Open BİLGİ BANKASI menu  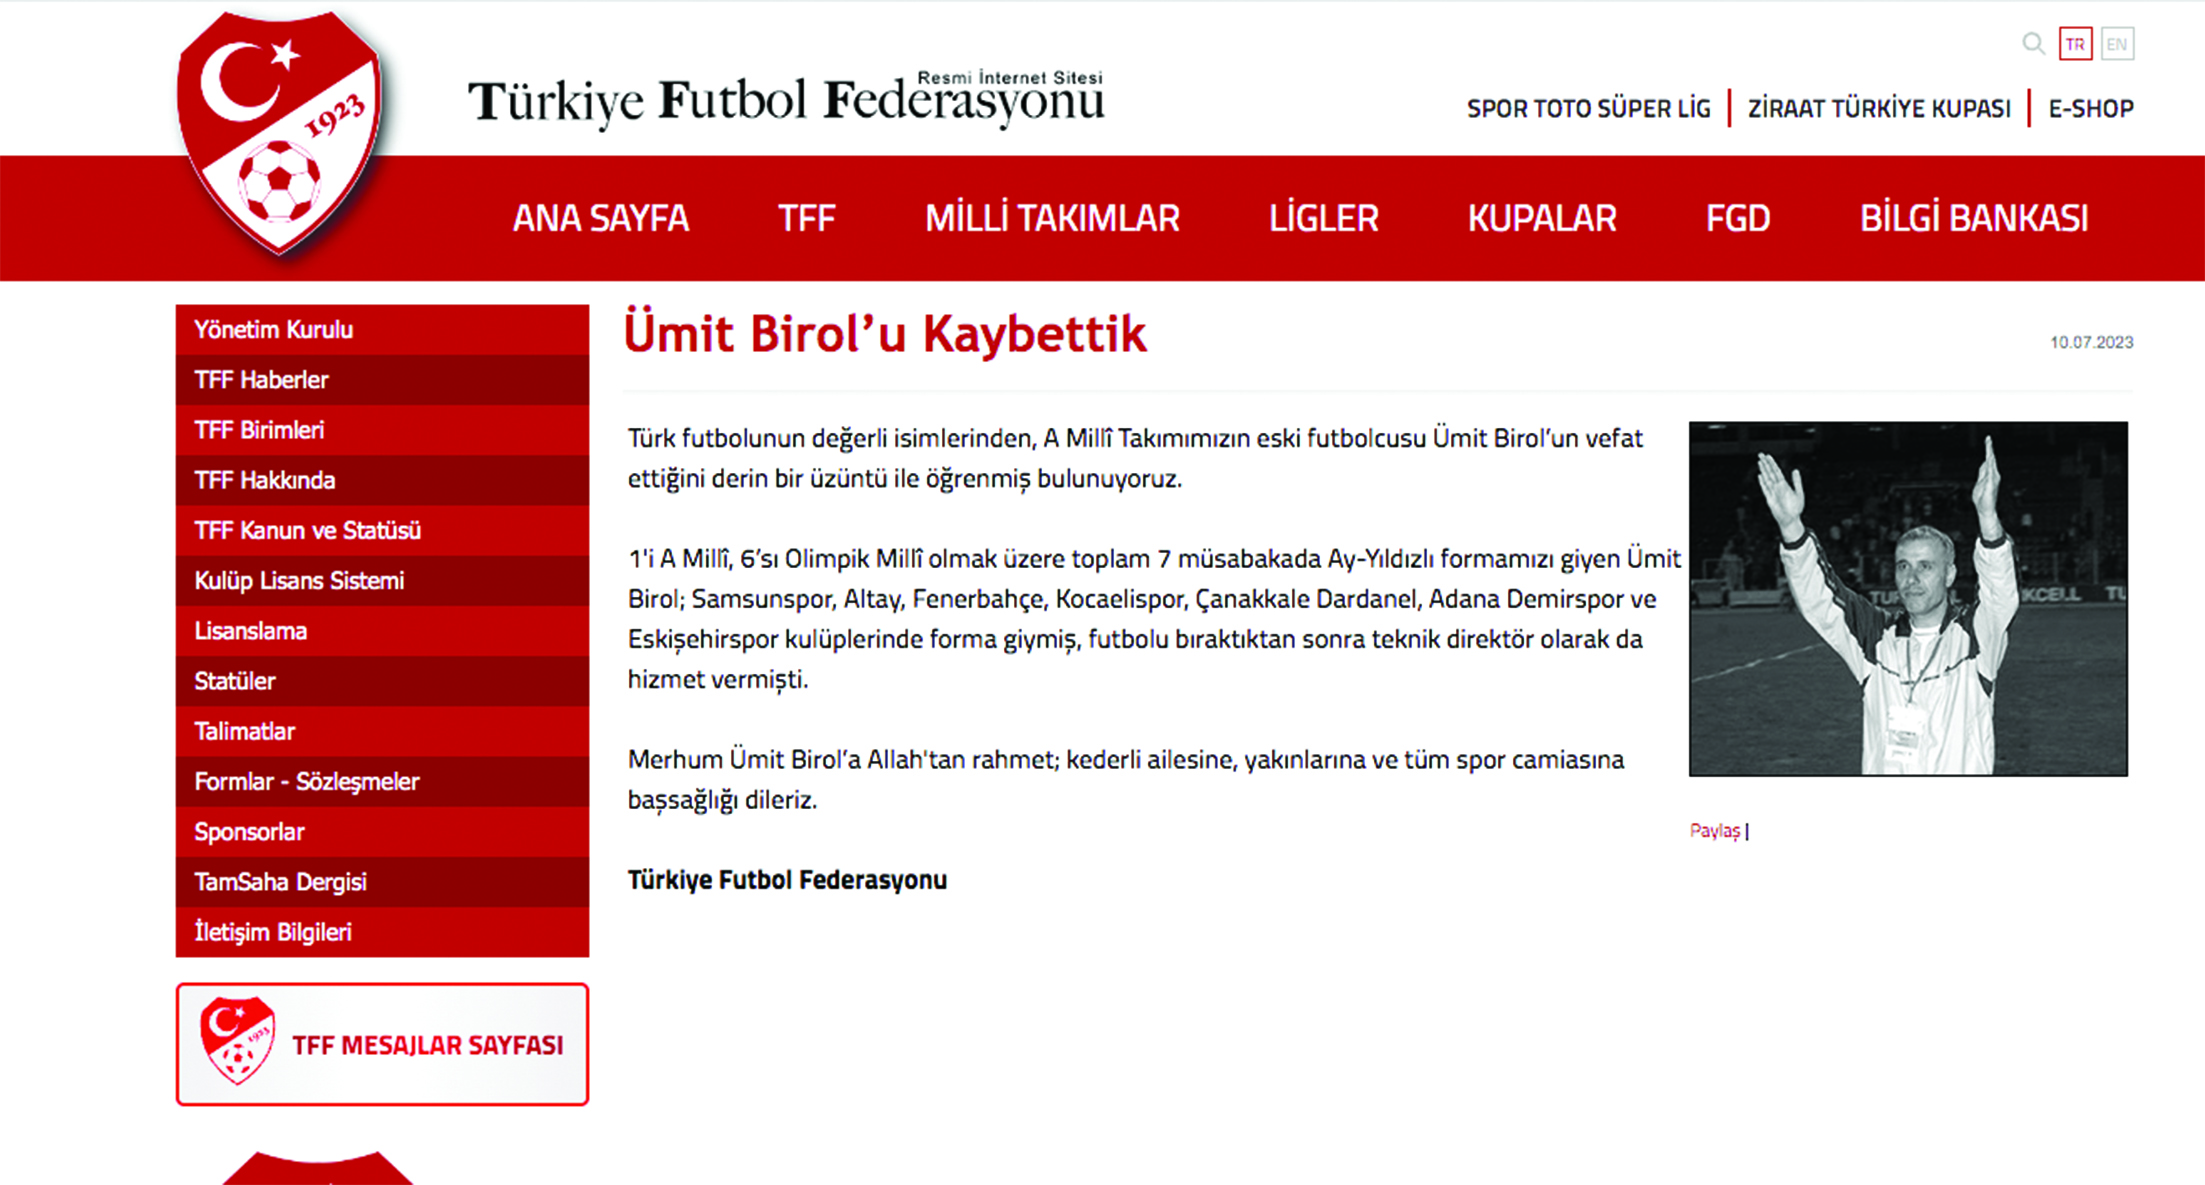[1974, 218]
